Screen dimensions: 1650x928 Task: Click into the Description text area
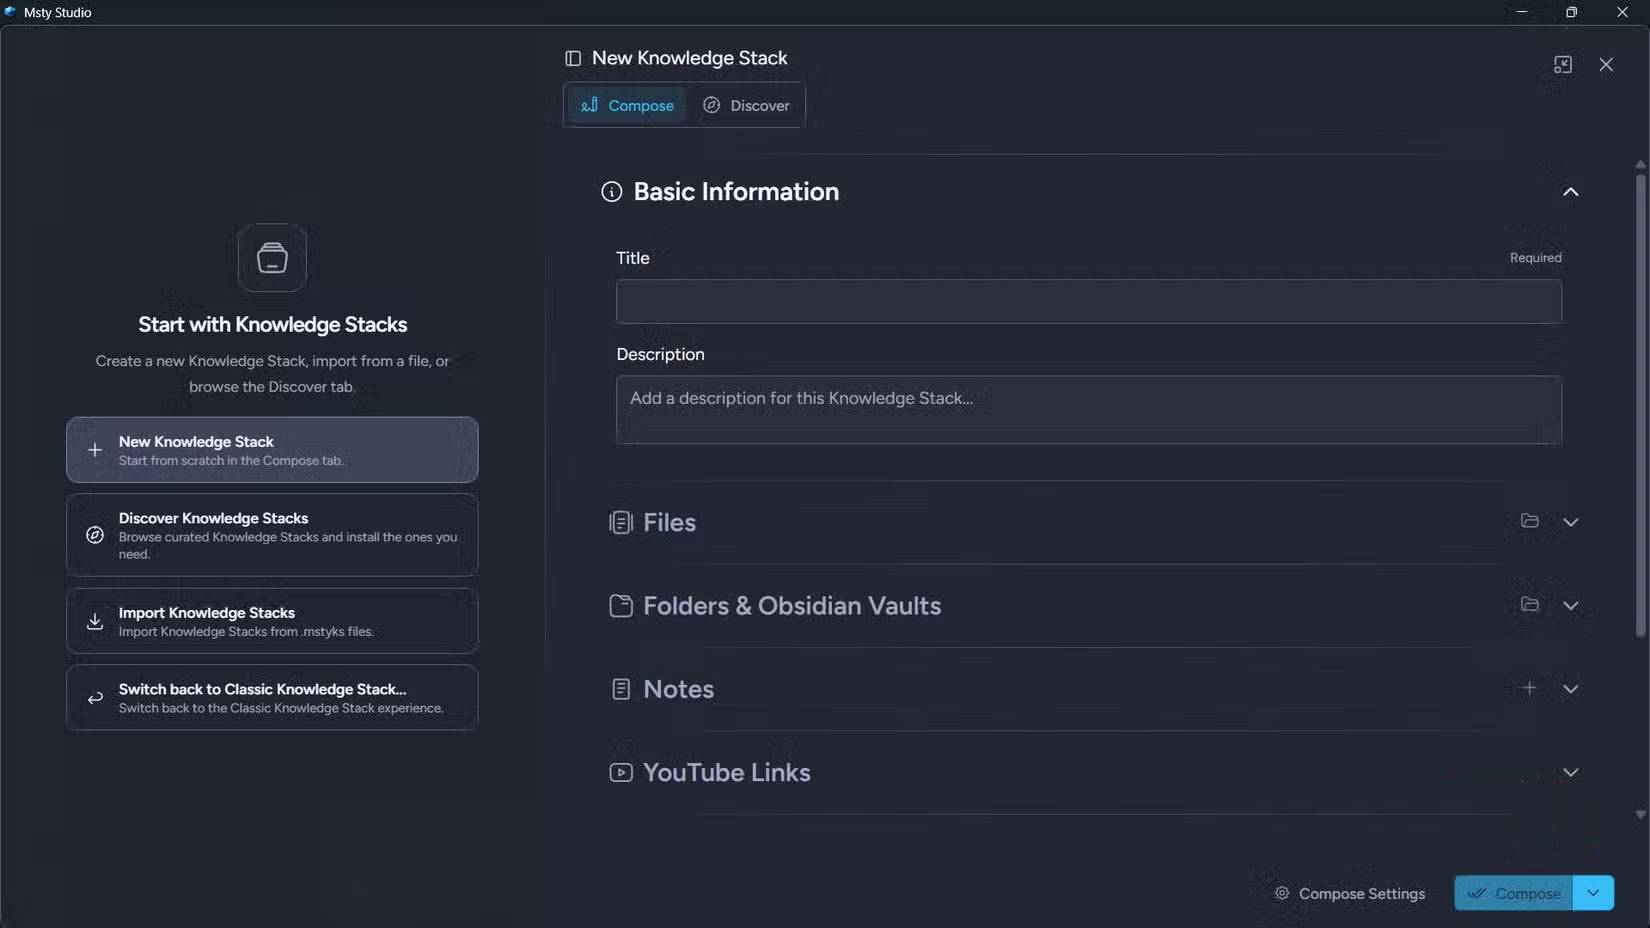[1088, 410]
